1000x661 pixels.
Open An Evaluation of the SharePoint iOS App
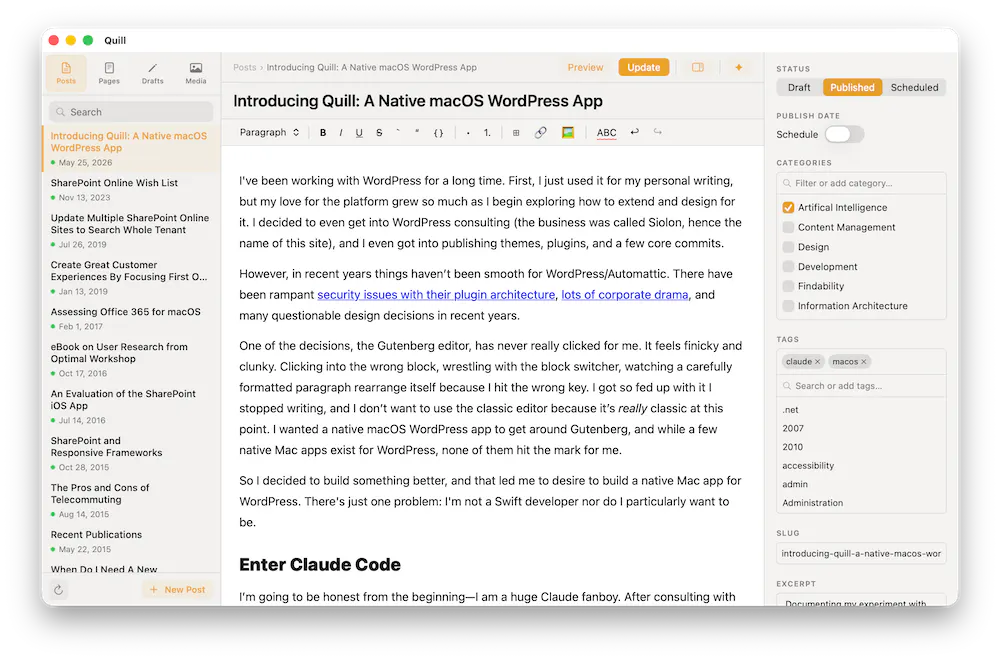coord(131,406)
